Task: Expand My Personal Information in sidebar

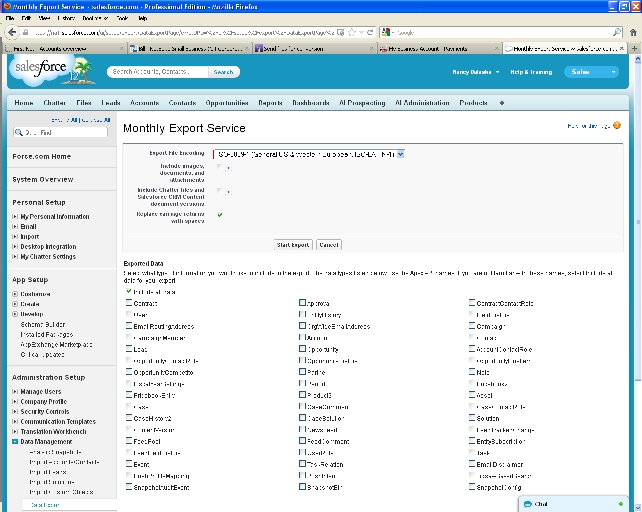Action: pyautogui.click(x=15, y=216)
